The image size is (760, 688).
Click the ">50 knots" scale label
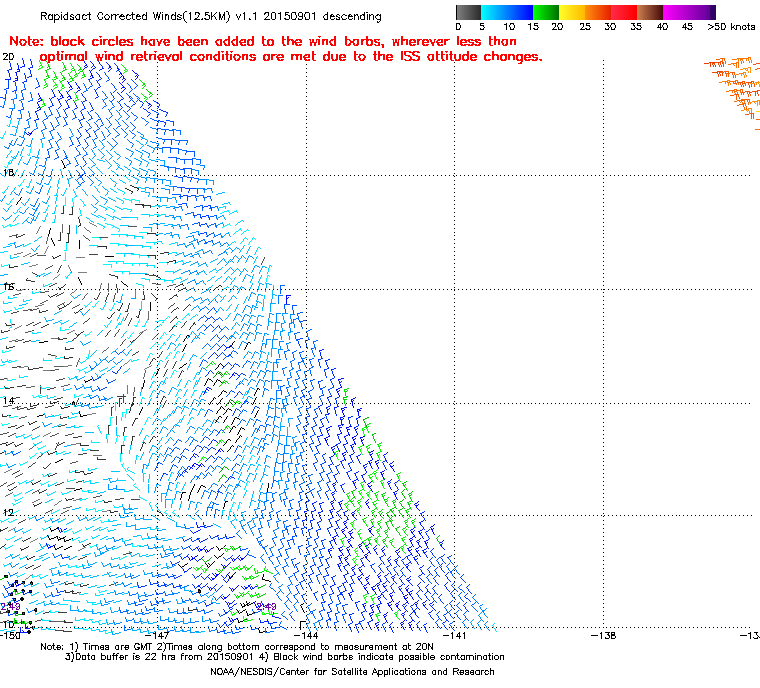coord(731,27)
